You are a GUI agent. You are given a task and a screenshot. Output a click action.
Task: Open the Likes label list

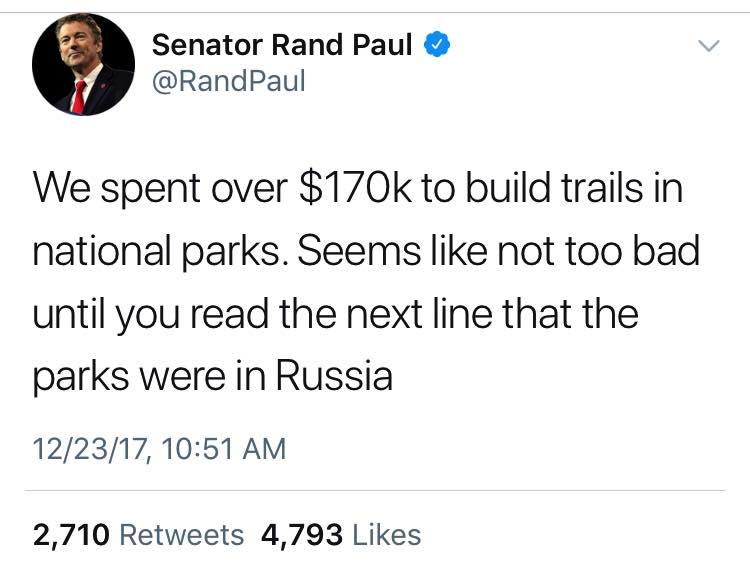click(x=386, y=534)
